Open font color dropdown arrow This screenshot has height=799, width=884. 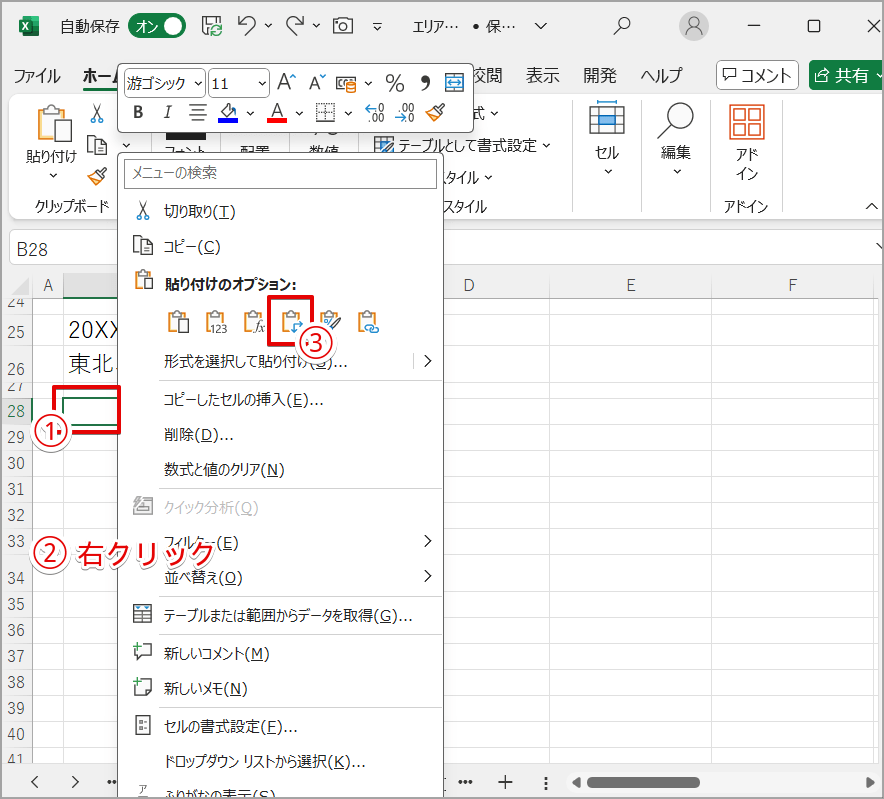(x=299, y=113)
